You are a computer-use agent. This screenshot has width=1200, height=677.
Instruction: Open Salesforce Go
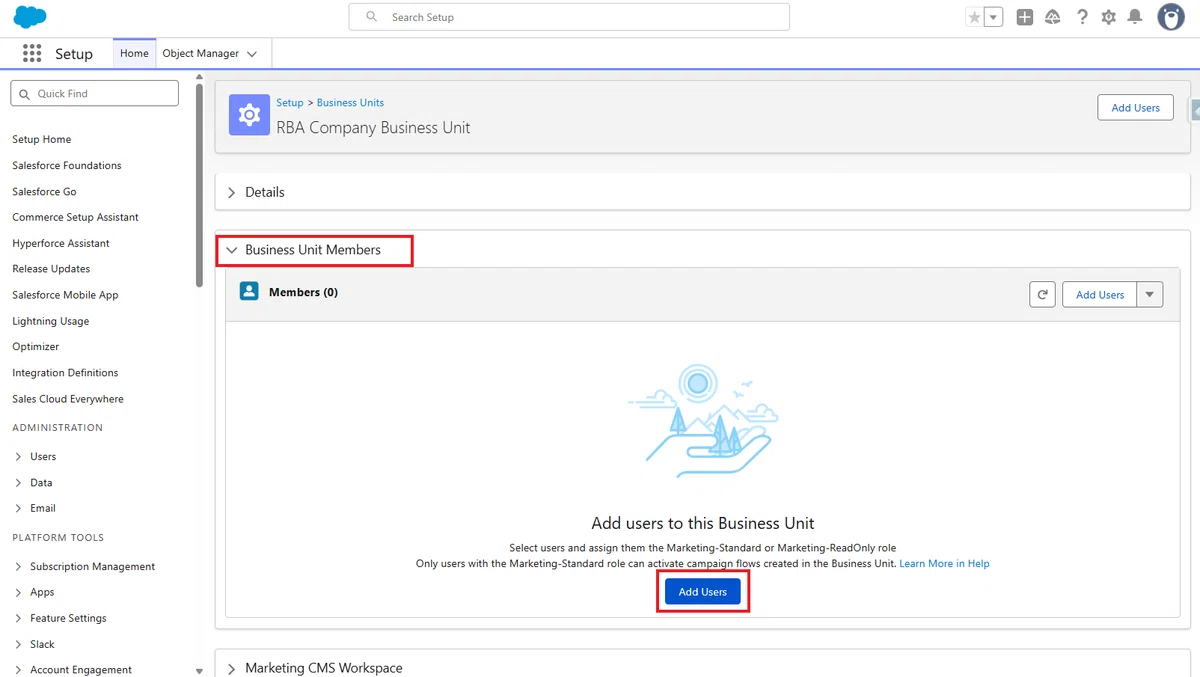click(x=44, y=191)
